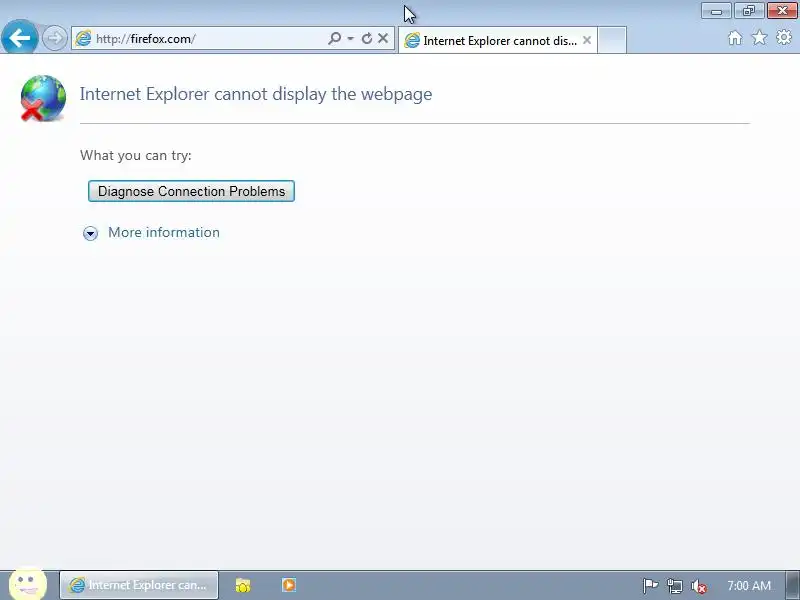Screen dimensions: 800x600
Task: Select the 'Internet Explorer cannot dis...' tab
Action: point(497,40)
